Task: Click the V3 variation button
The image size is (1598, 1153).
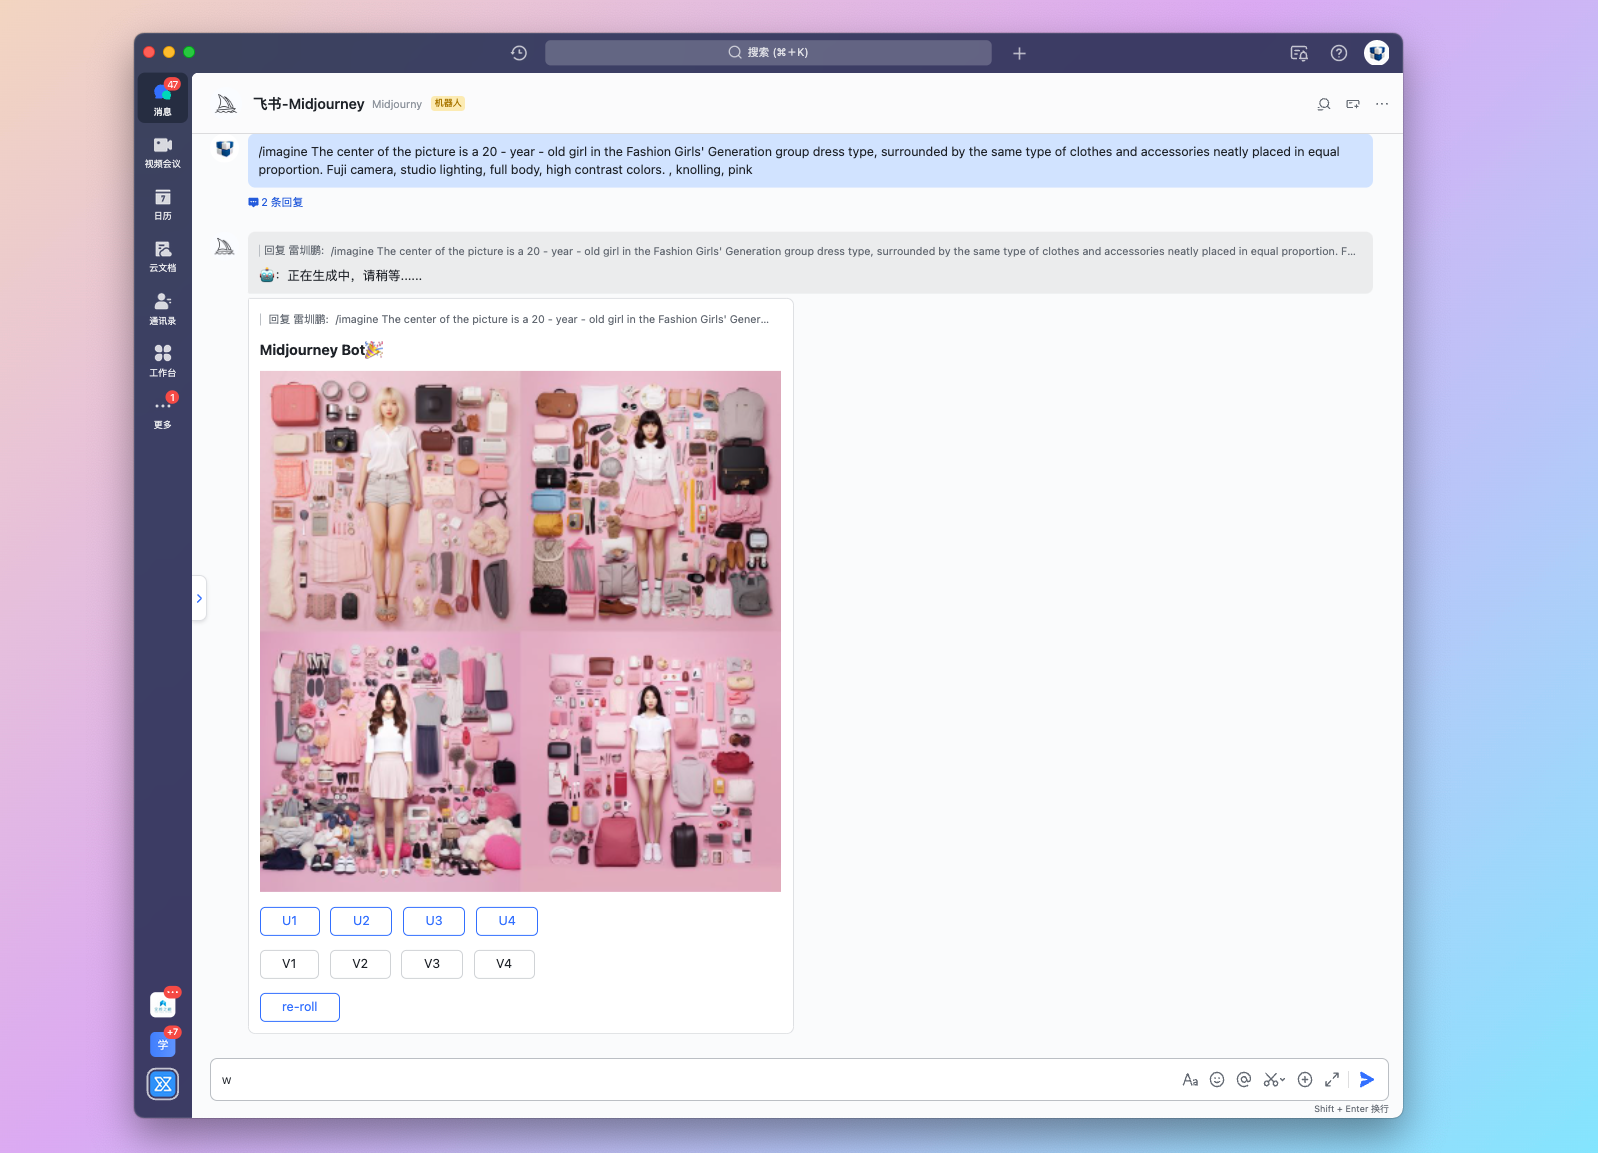Action: (432, 964)
